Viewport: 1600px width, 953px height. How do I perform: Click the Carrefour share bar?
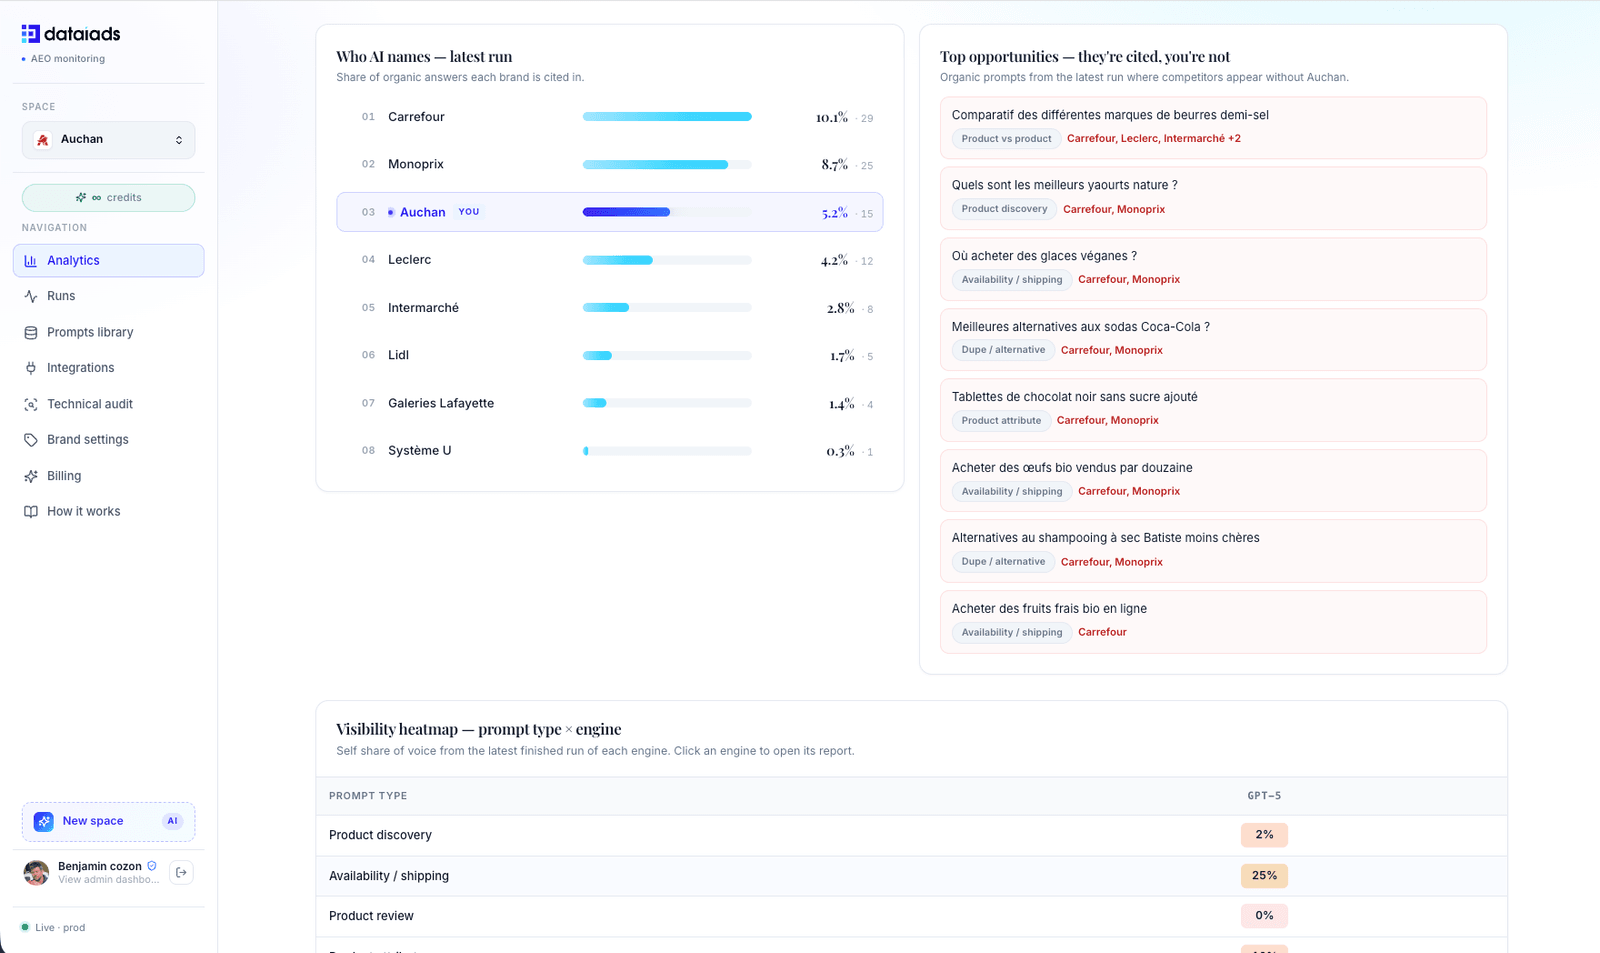coord(667,117)
